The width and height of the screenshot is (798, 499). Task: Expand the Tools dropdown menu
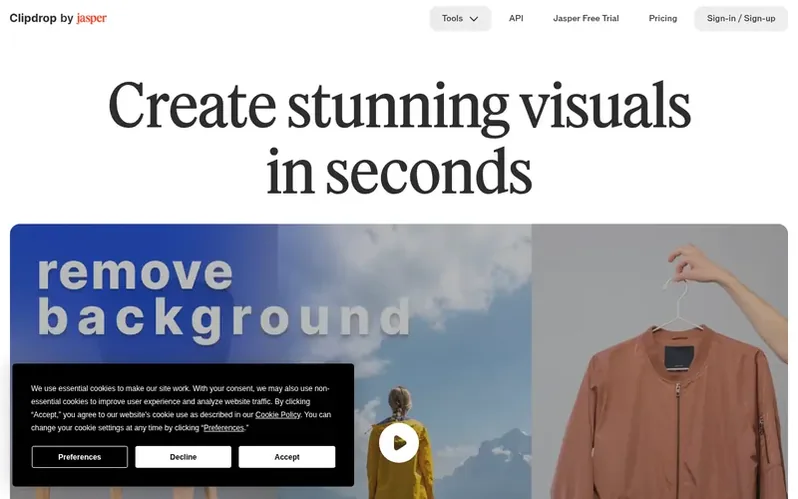click(x=460, y=18)
